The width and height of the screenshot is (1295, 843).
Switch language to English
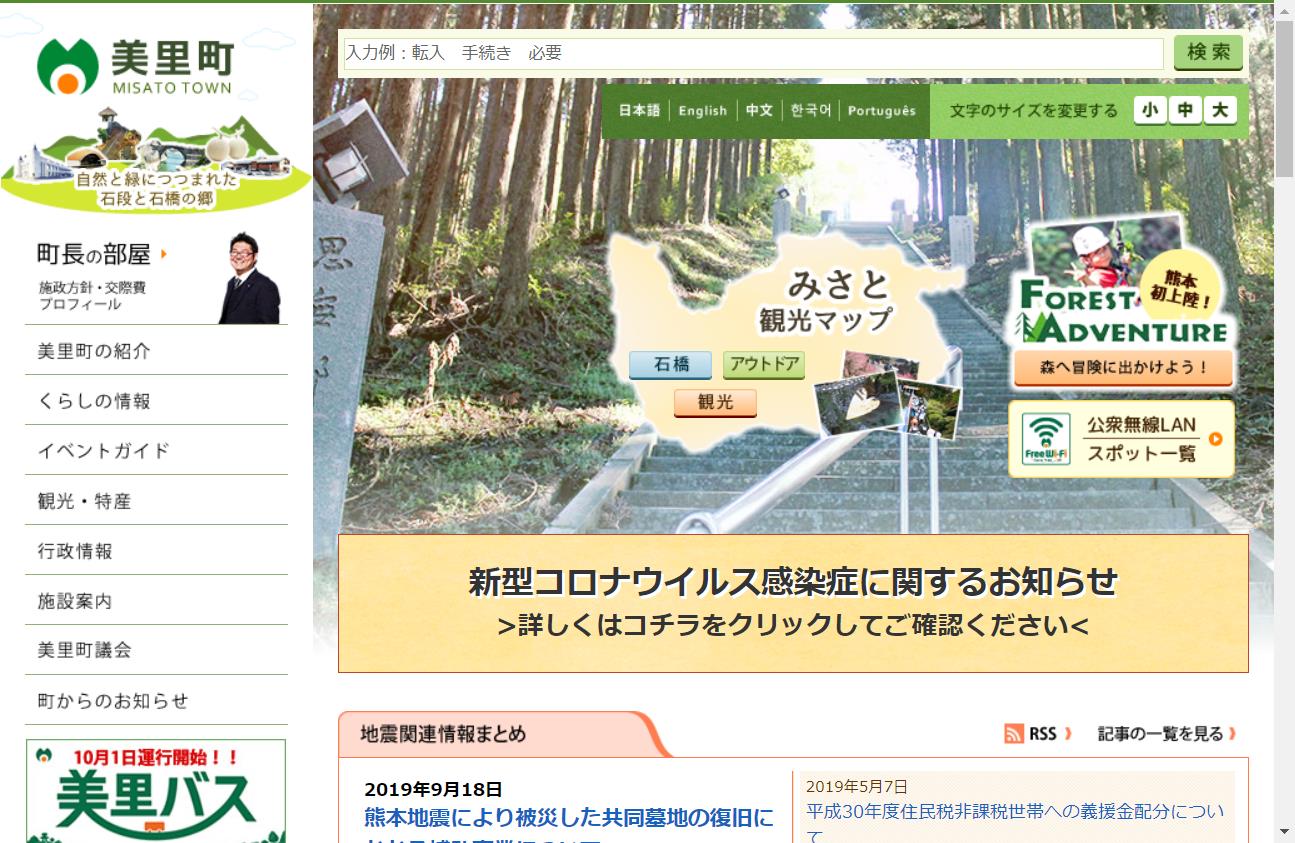702,111
